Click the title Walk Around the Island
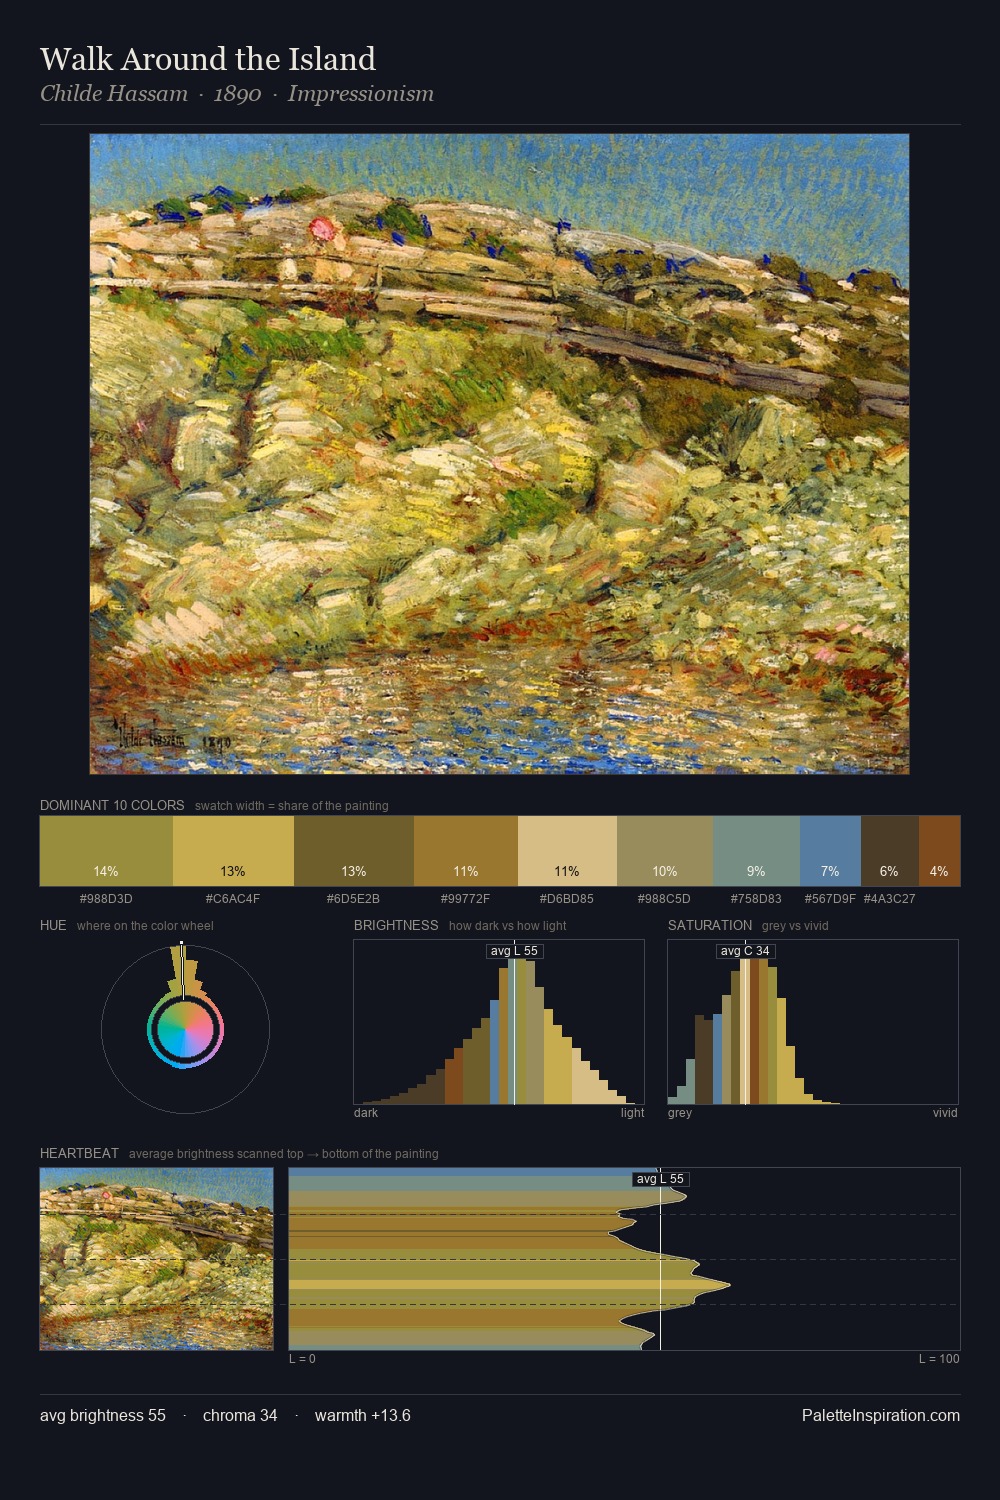This screenshot has height=1500, width=1000. (x=208, y=59)
